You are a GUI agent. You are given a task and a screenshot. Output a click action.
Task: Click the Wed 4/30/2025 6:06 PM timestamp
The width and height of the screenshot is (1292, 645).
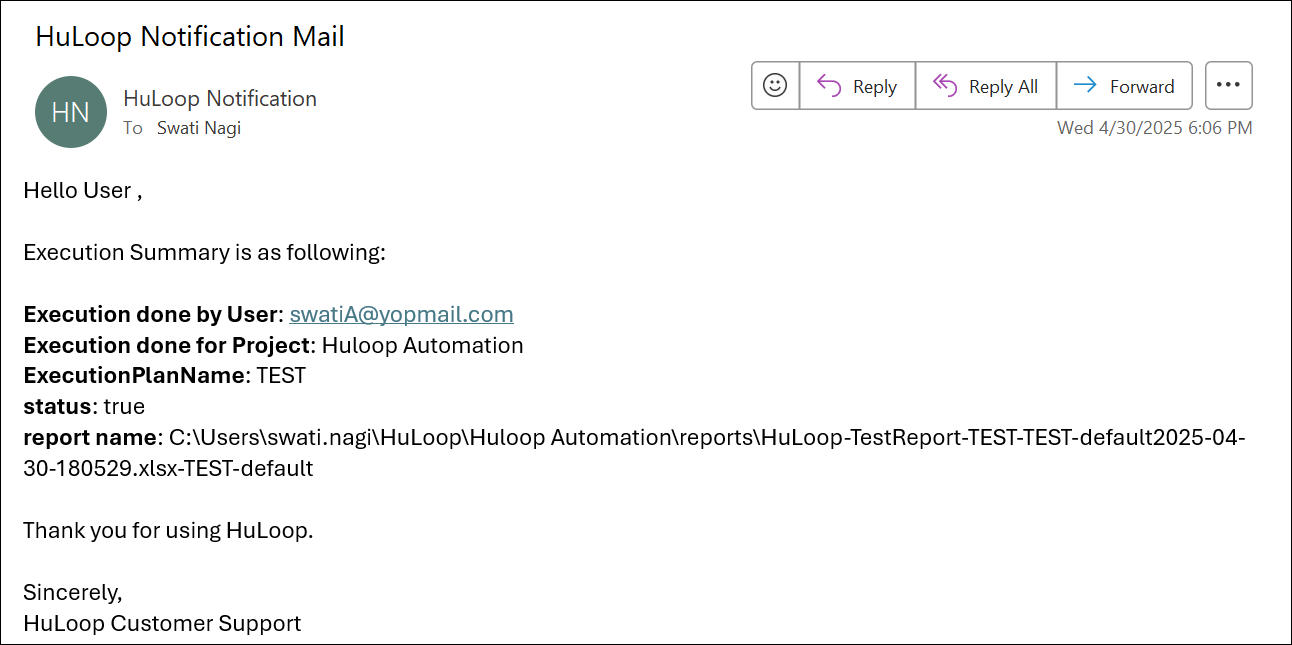1154,128
